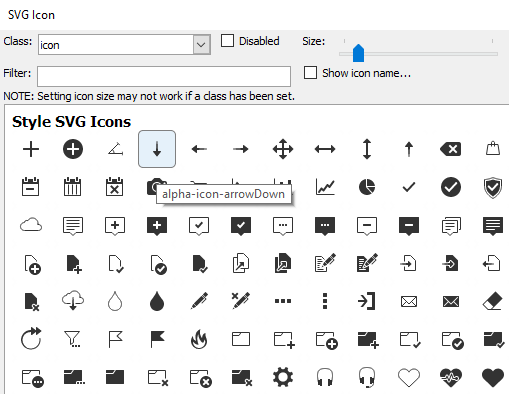Select the outline folder with circled plus
This screenshot has height=394, width=509.
coord(326,340)
